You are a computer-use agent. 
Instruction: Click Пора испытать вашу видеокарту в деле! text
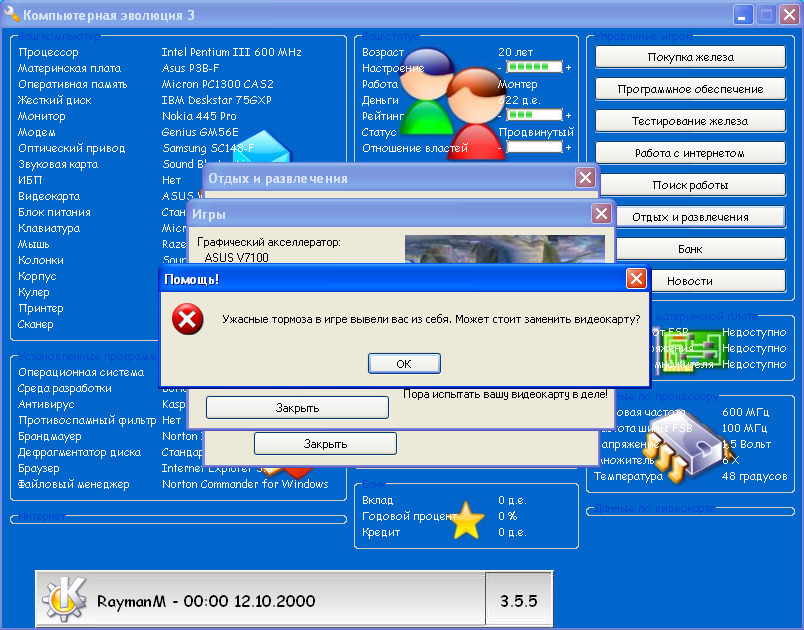click(x=505, y=394)
